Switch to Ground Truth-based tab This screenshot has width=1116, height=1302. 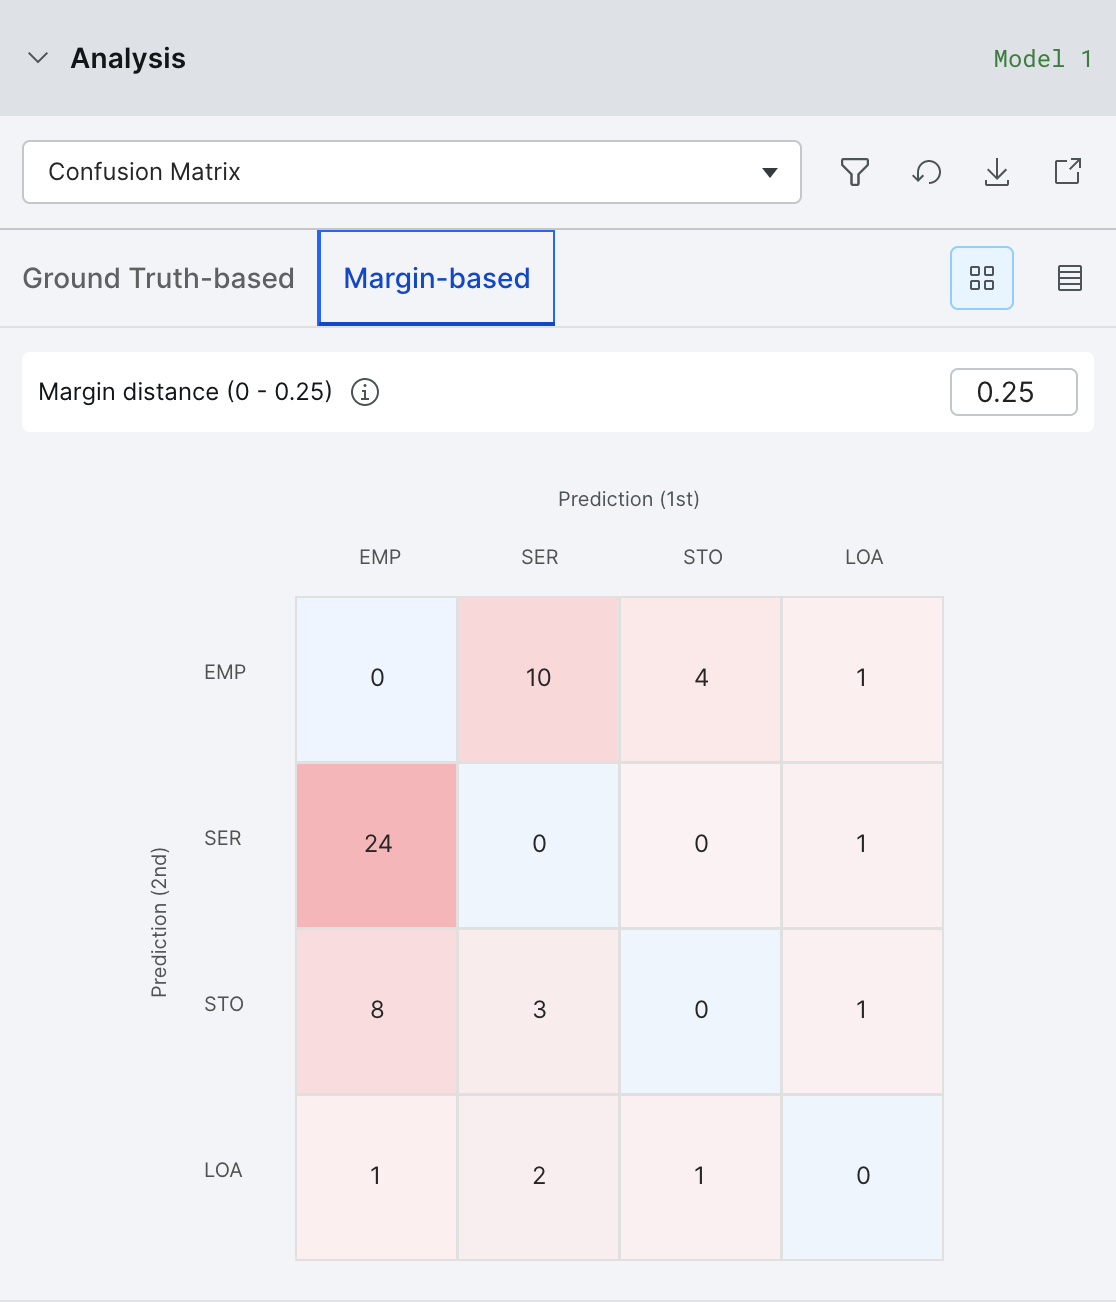click(159, 278)
